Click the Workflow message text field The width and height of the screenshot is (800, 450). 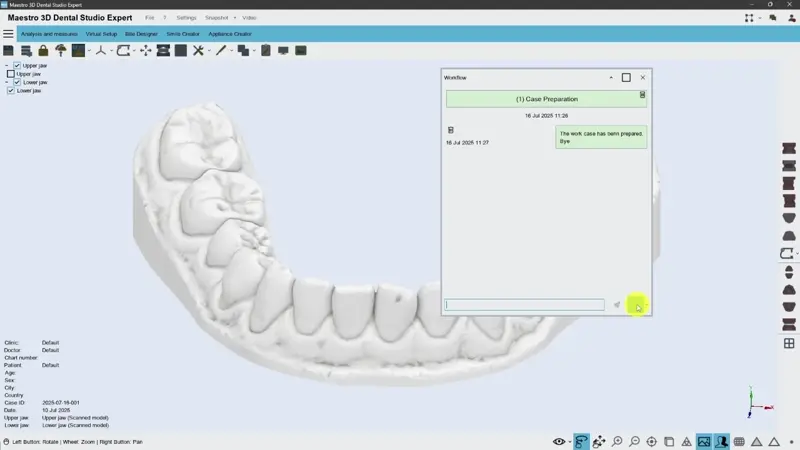pos(524,305)
